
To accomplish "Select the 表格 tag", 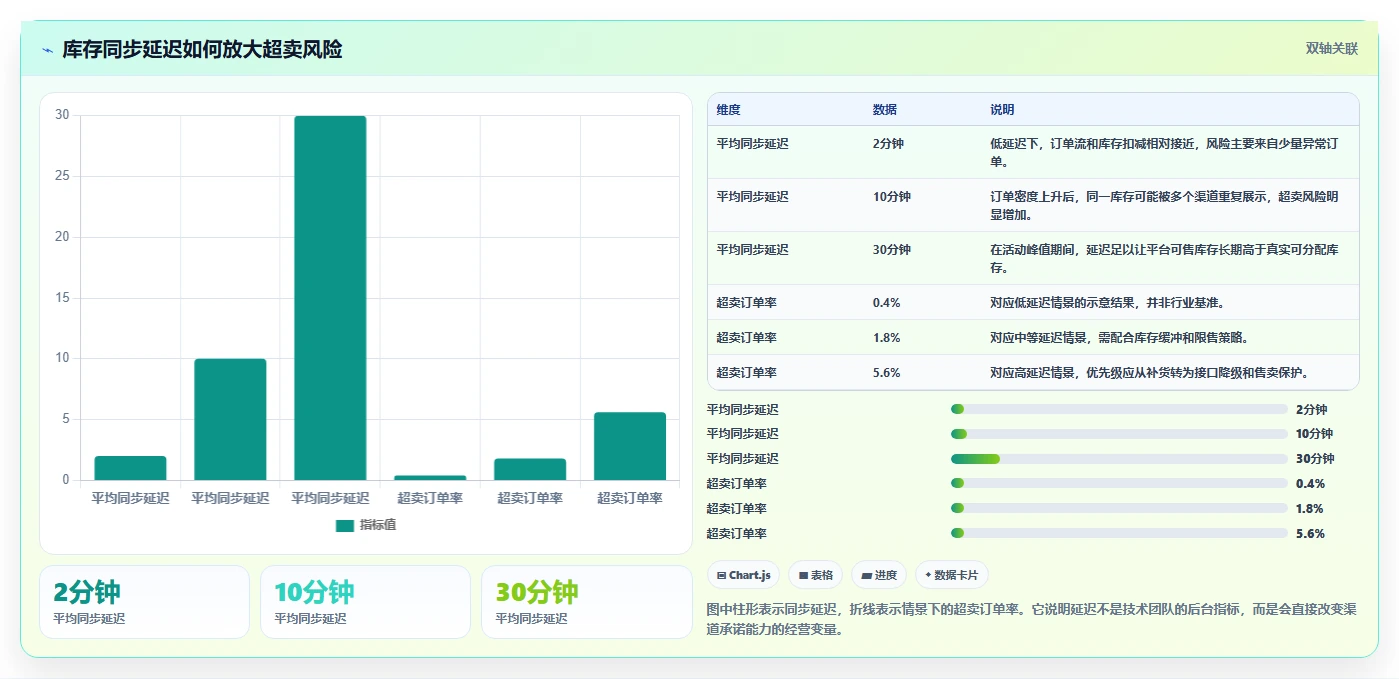I will coord(815,575).
